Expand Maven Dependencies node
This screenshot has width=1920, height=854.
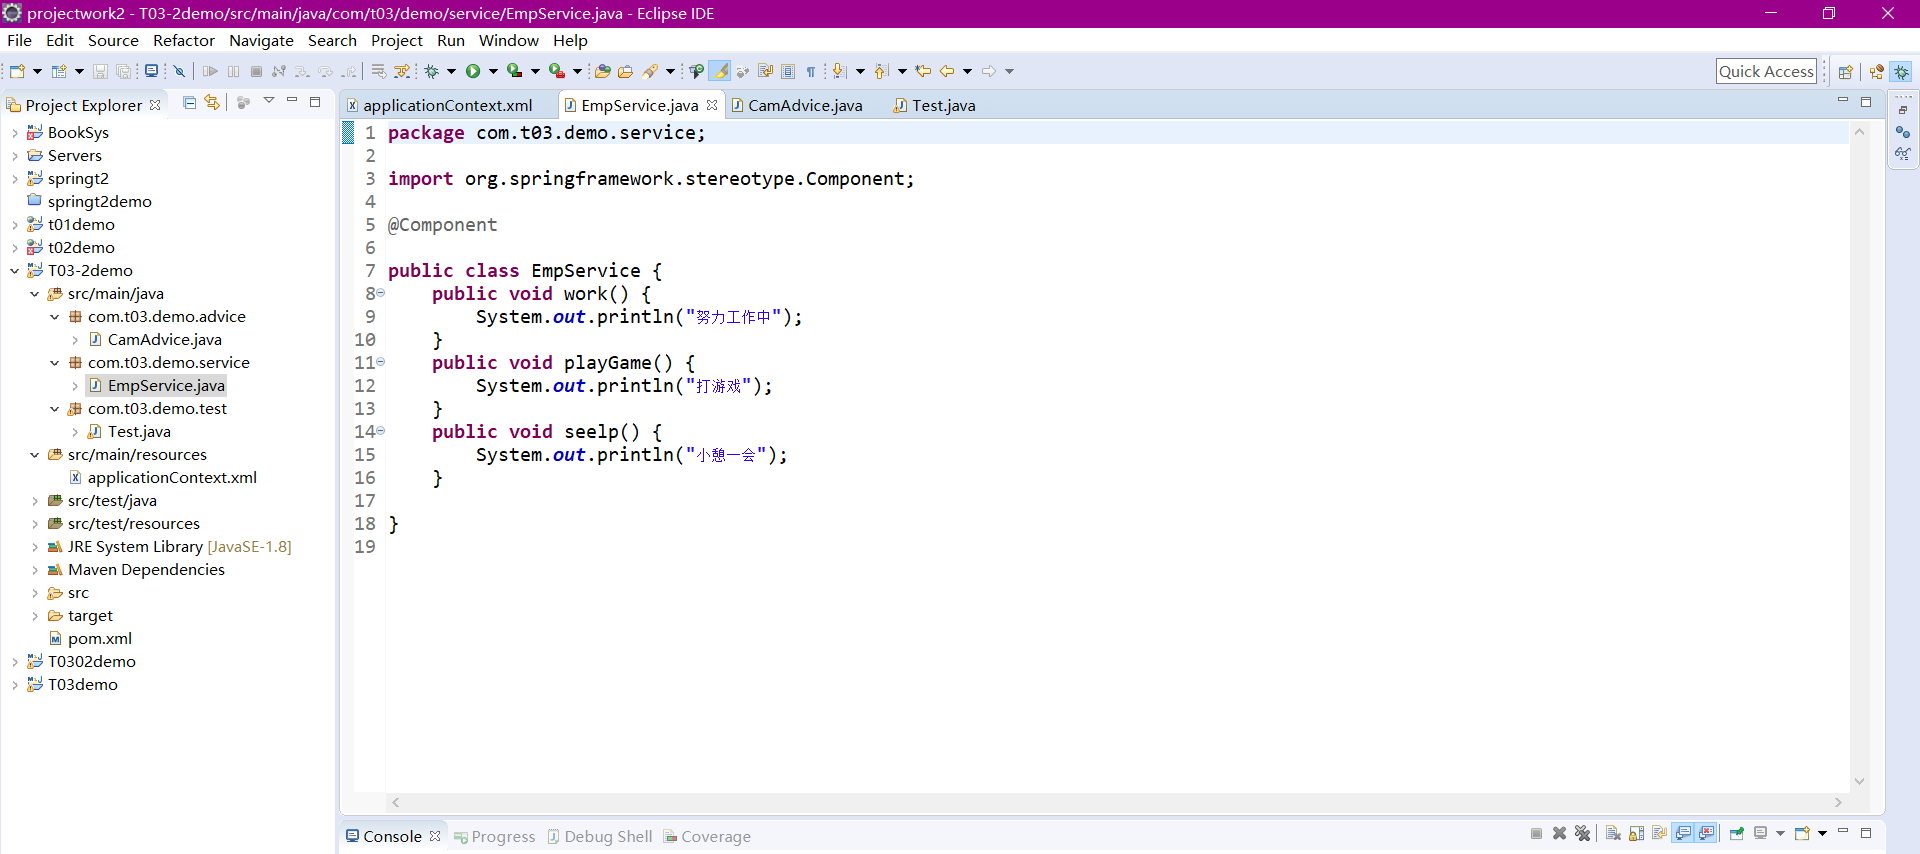click(x=34, y=569)
